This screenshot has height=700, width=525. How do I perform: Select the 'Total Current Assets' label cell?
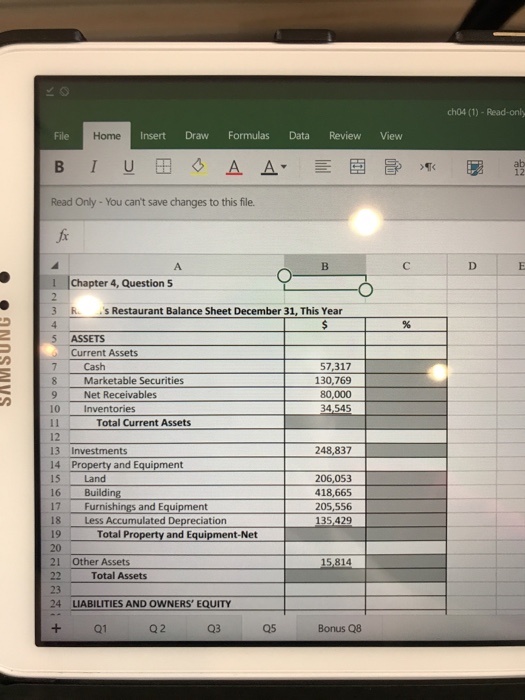[177, 422]
